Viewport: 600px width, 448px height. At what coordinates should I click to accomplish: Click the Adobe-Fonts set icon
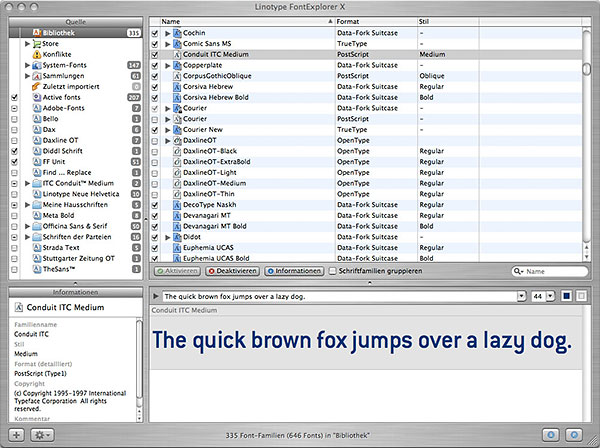37,108
